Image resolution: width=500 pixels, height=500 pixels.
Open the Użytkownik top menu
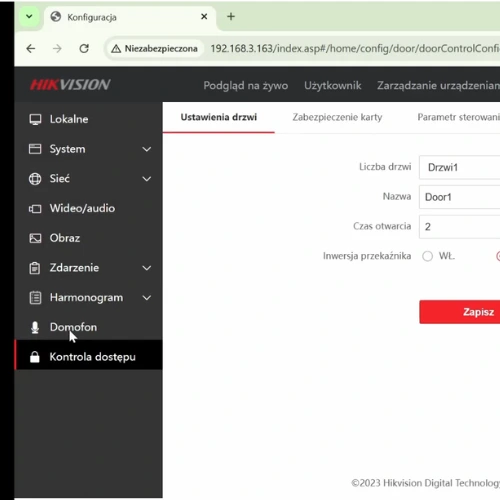(x=333, y=86)
